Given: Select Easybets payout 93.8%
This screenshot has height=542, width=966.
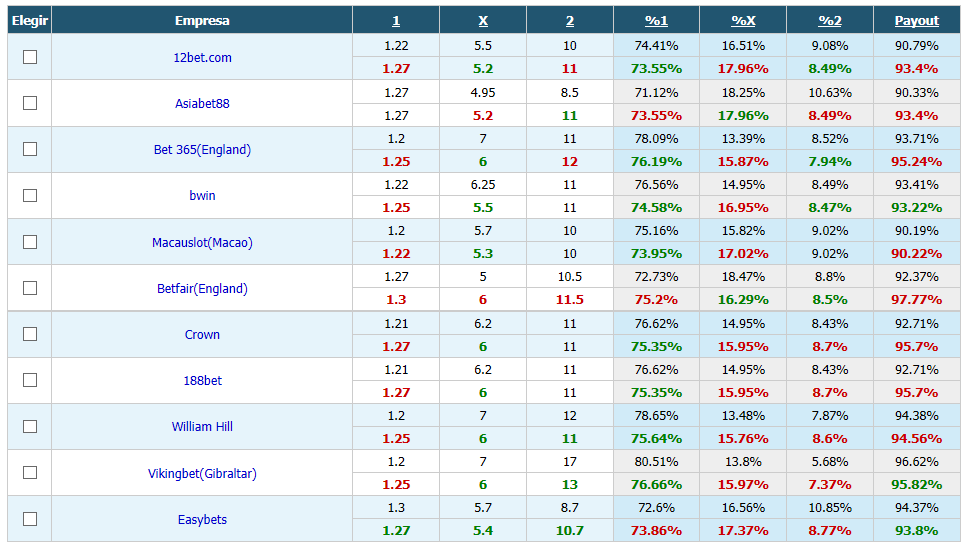Looking at the screenshot, I should click(917, 530).
